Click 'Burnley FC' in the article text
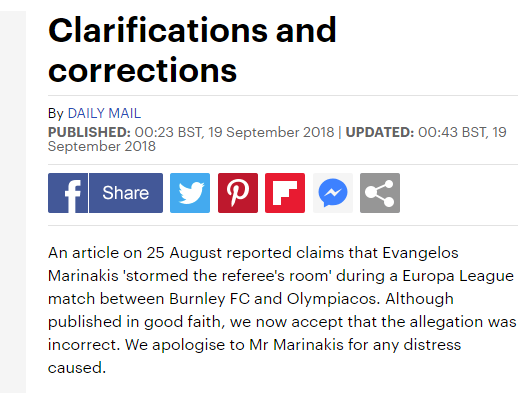531x393 pixels. point(209,299)
